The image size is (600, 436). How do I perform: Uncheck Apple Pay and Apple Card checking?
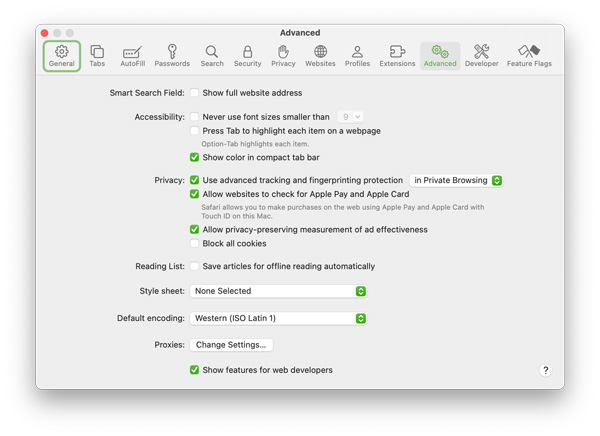(194, 194)
